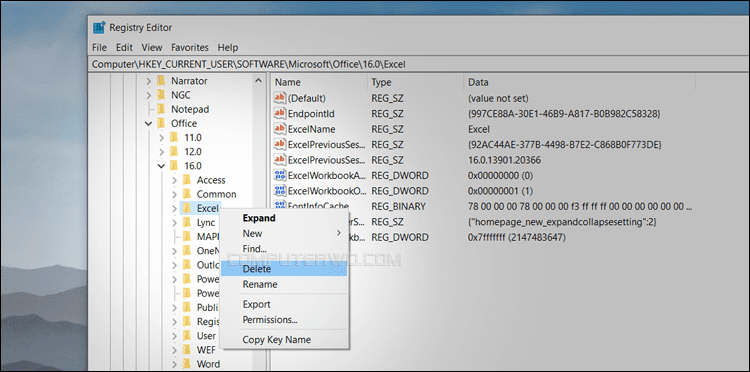The width and height of the screenshot is (750, 372).
Task: Click the 12.0 folder icon
Action: coord(174,152)
